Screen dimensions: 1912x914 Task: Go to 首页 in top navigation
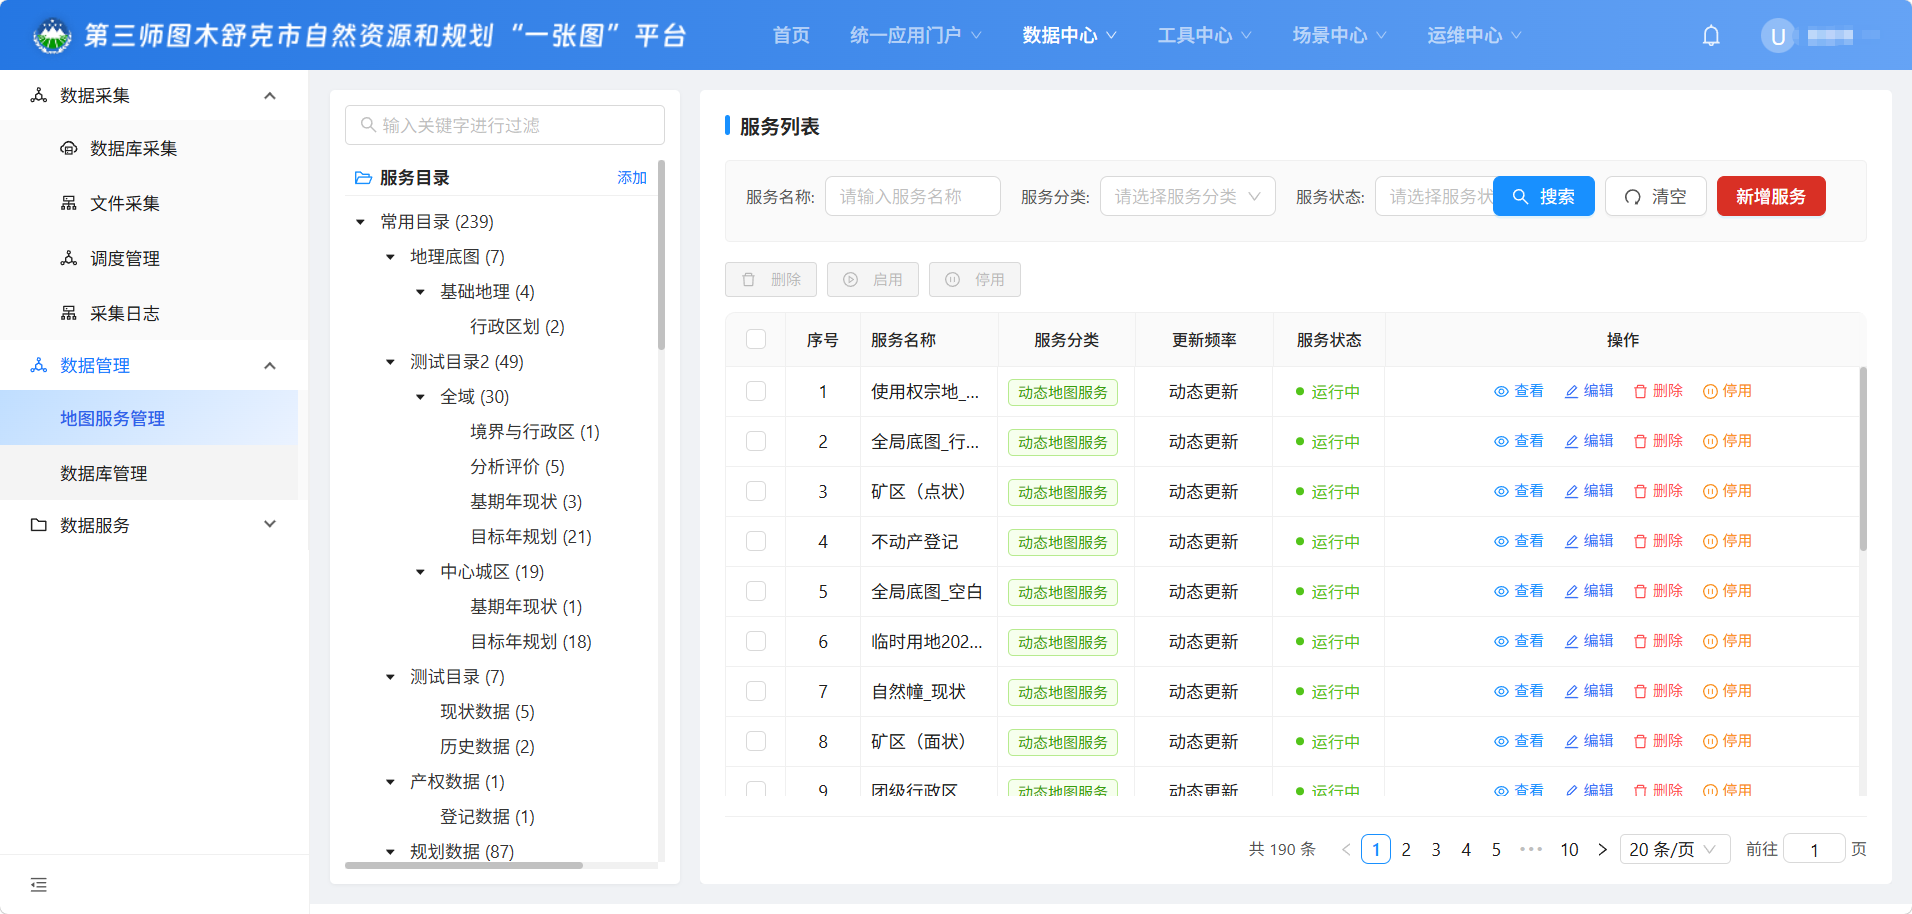[x=791, y=35]
